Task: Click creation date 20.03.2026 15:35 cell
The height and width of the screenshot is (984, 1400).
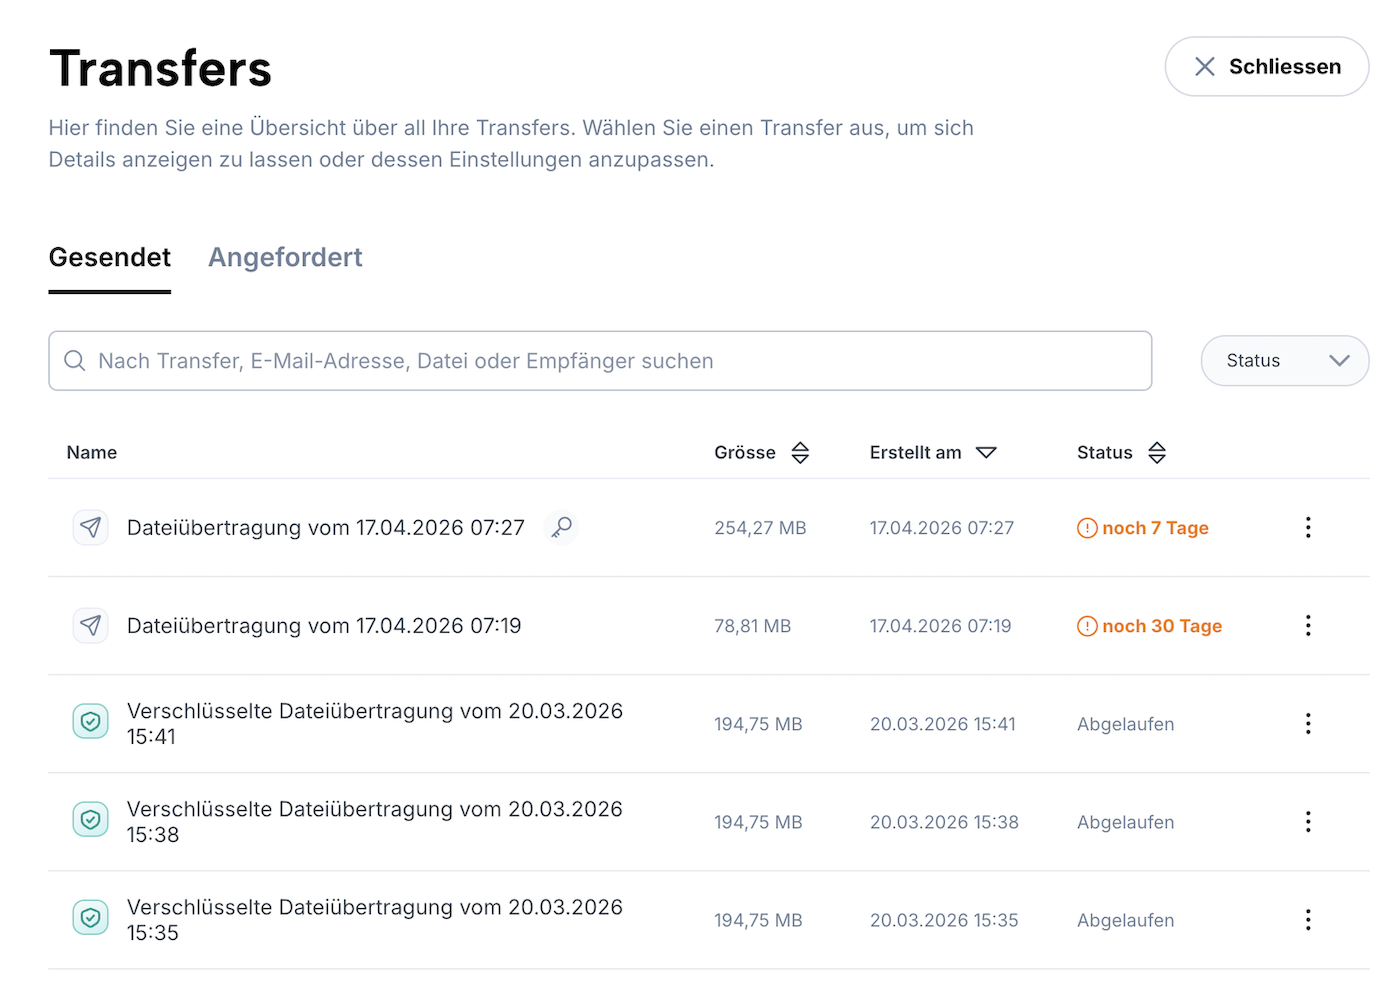Action: (944, 920)
